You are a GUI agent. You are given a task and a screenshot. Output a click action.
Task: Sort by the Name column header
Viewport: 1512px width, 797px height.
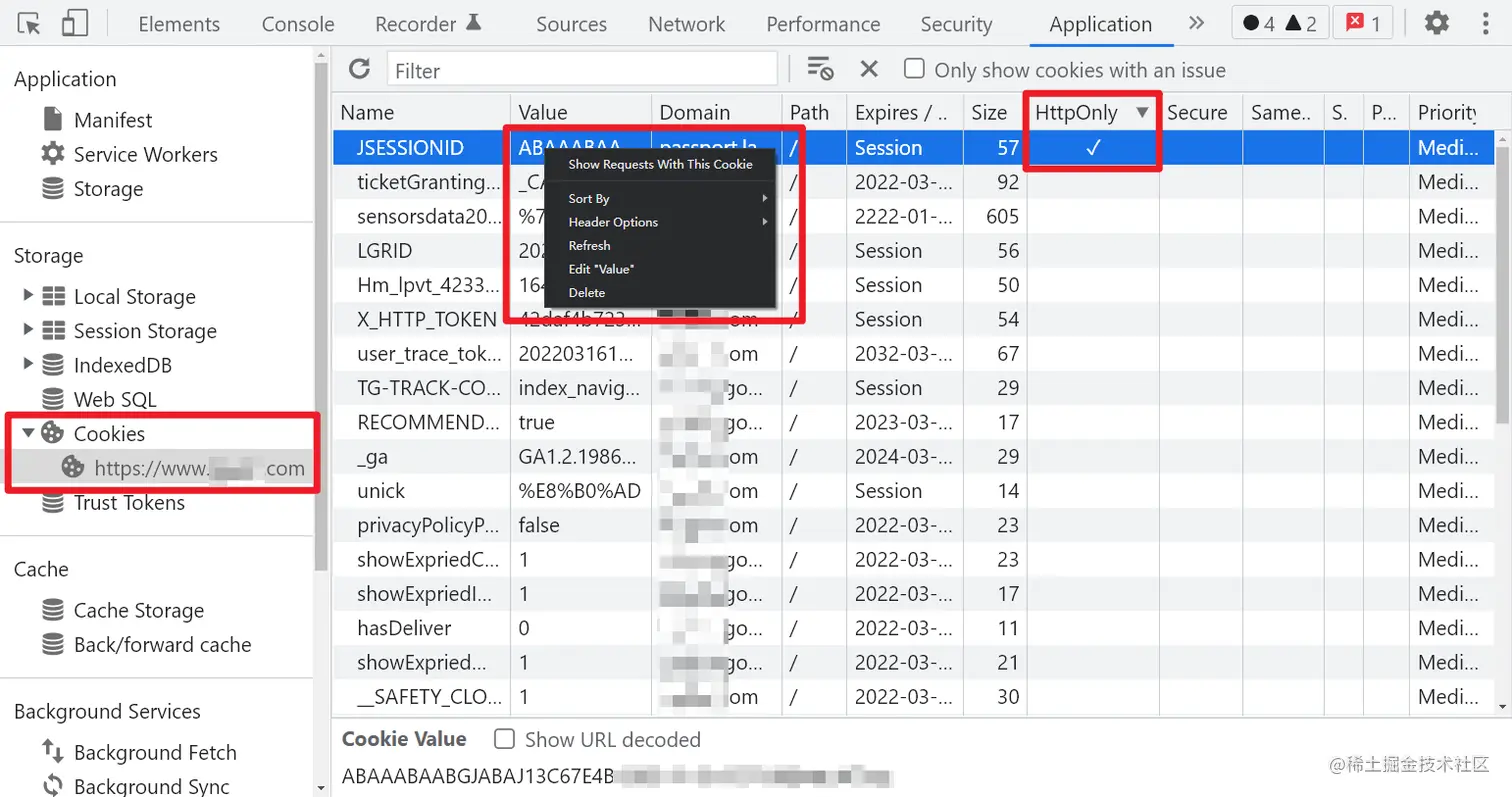420,112
